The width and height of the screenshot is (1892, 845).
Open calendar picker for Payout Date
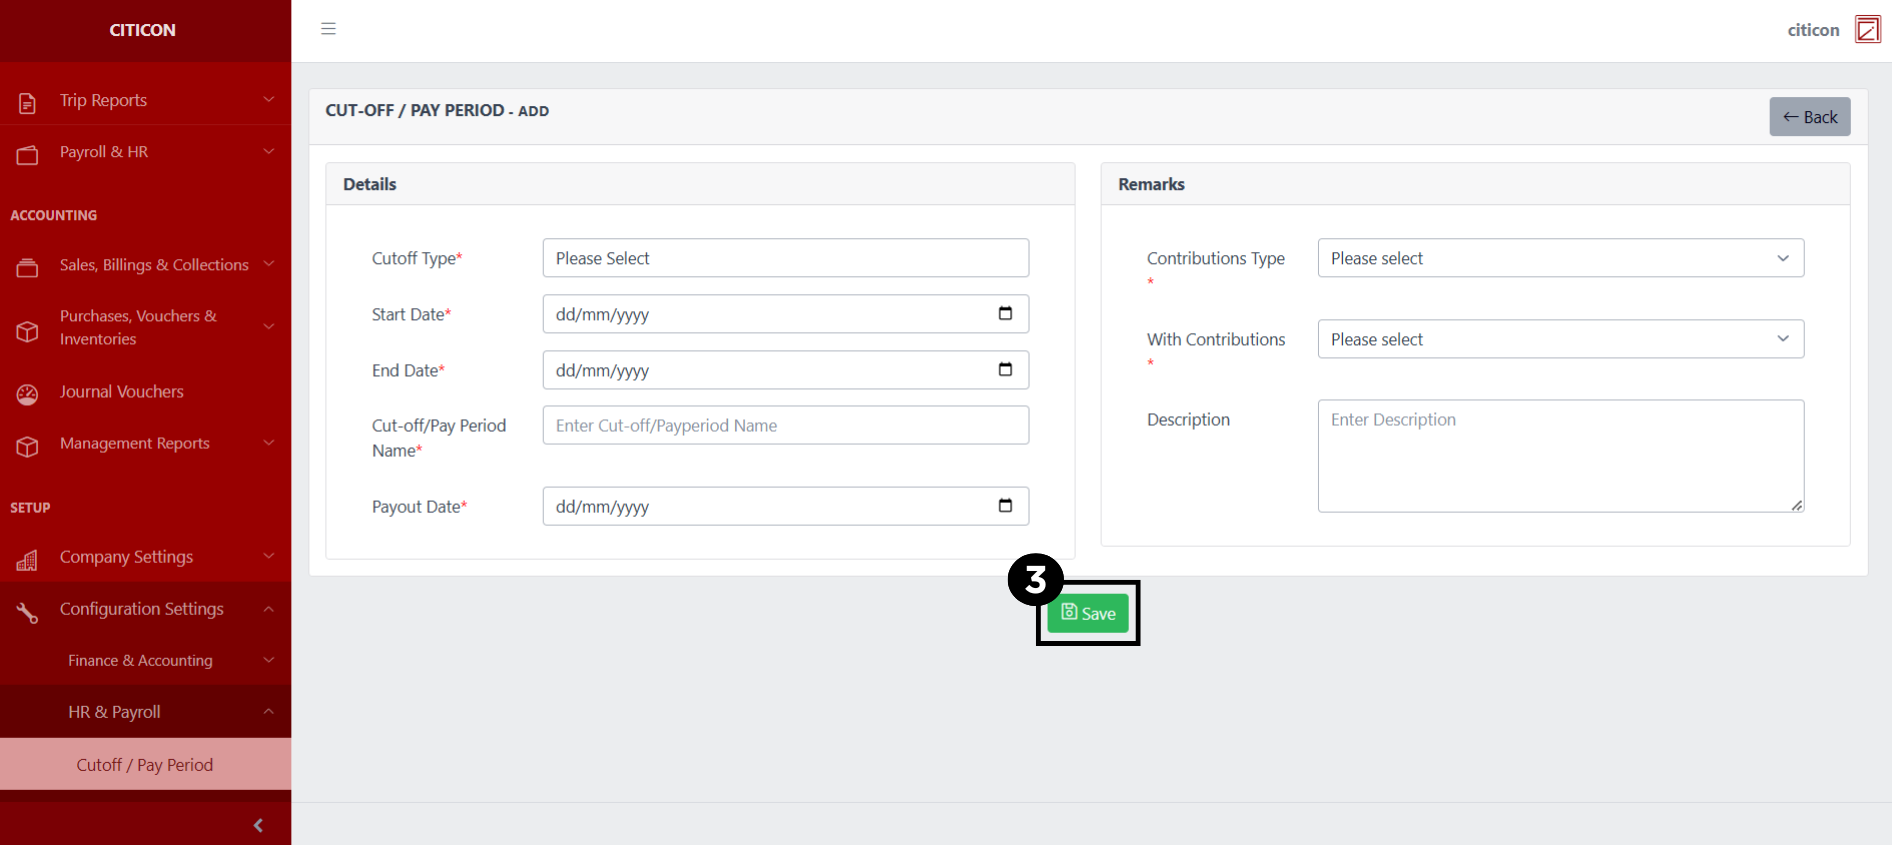pyautogui.click(x=1005, y=506)
